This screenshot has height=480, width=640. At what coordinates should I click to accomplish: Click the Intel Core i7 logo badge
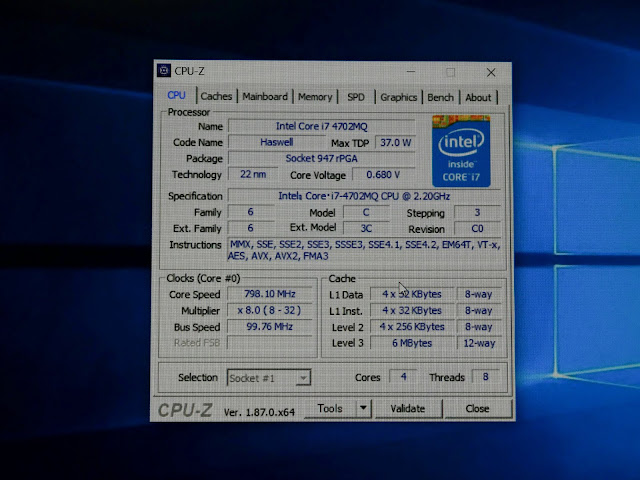click(x=461, y=151)
